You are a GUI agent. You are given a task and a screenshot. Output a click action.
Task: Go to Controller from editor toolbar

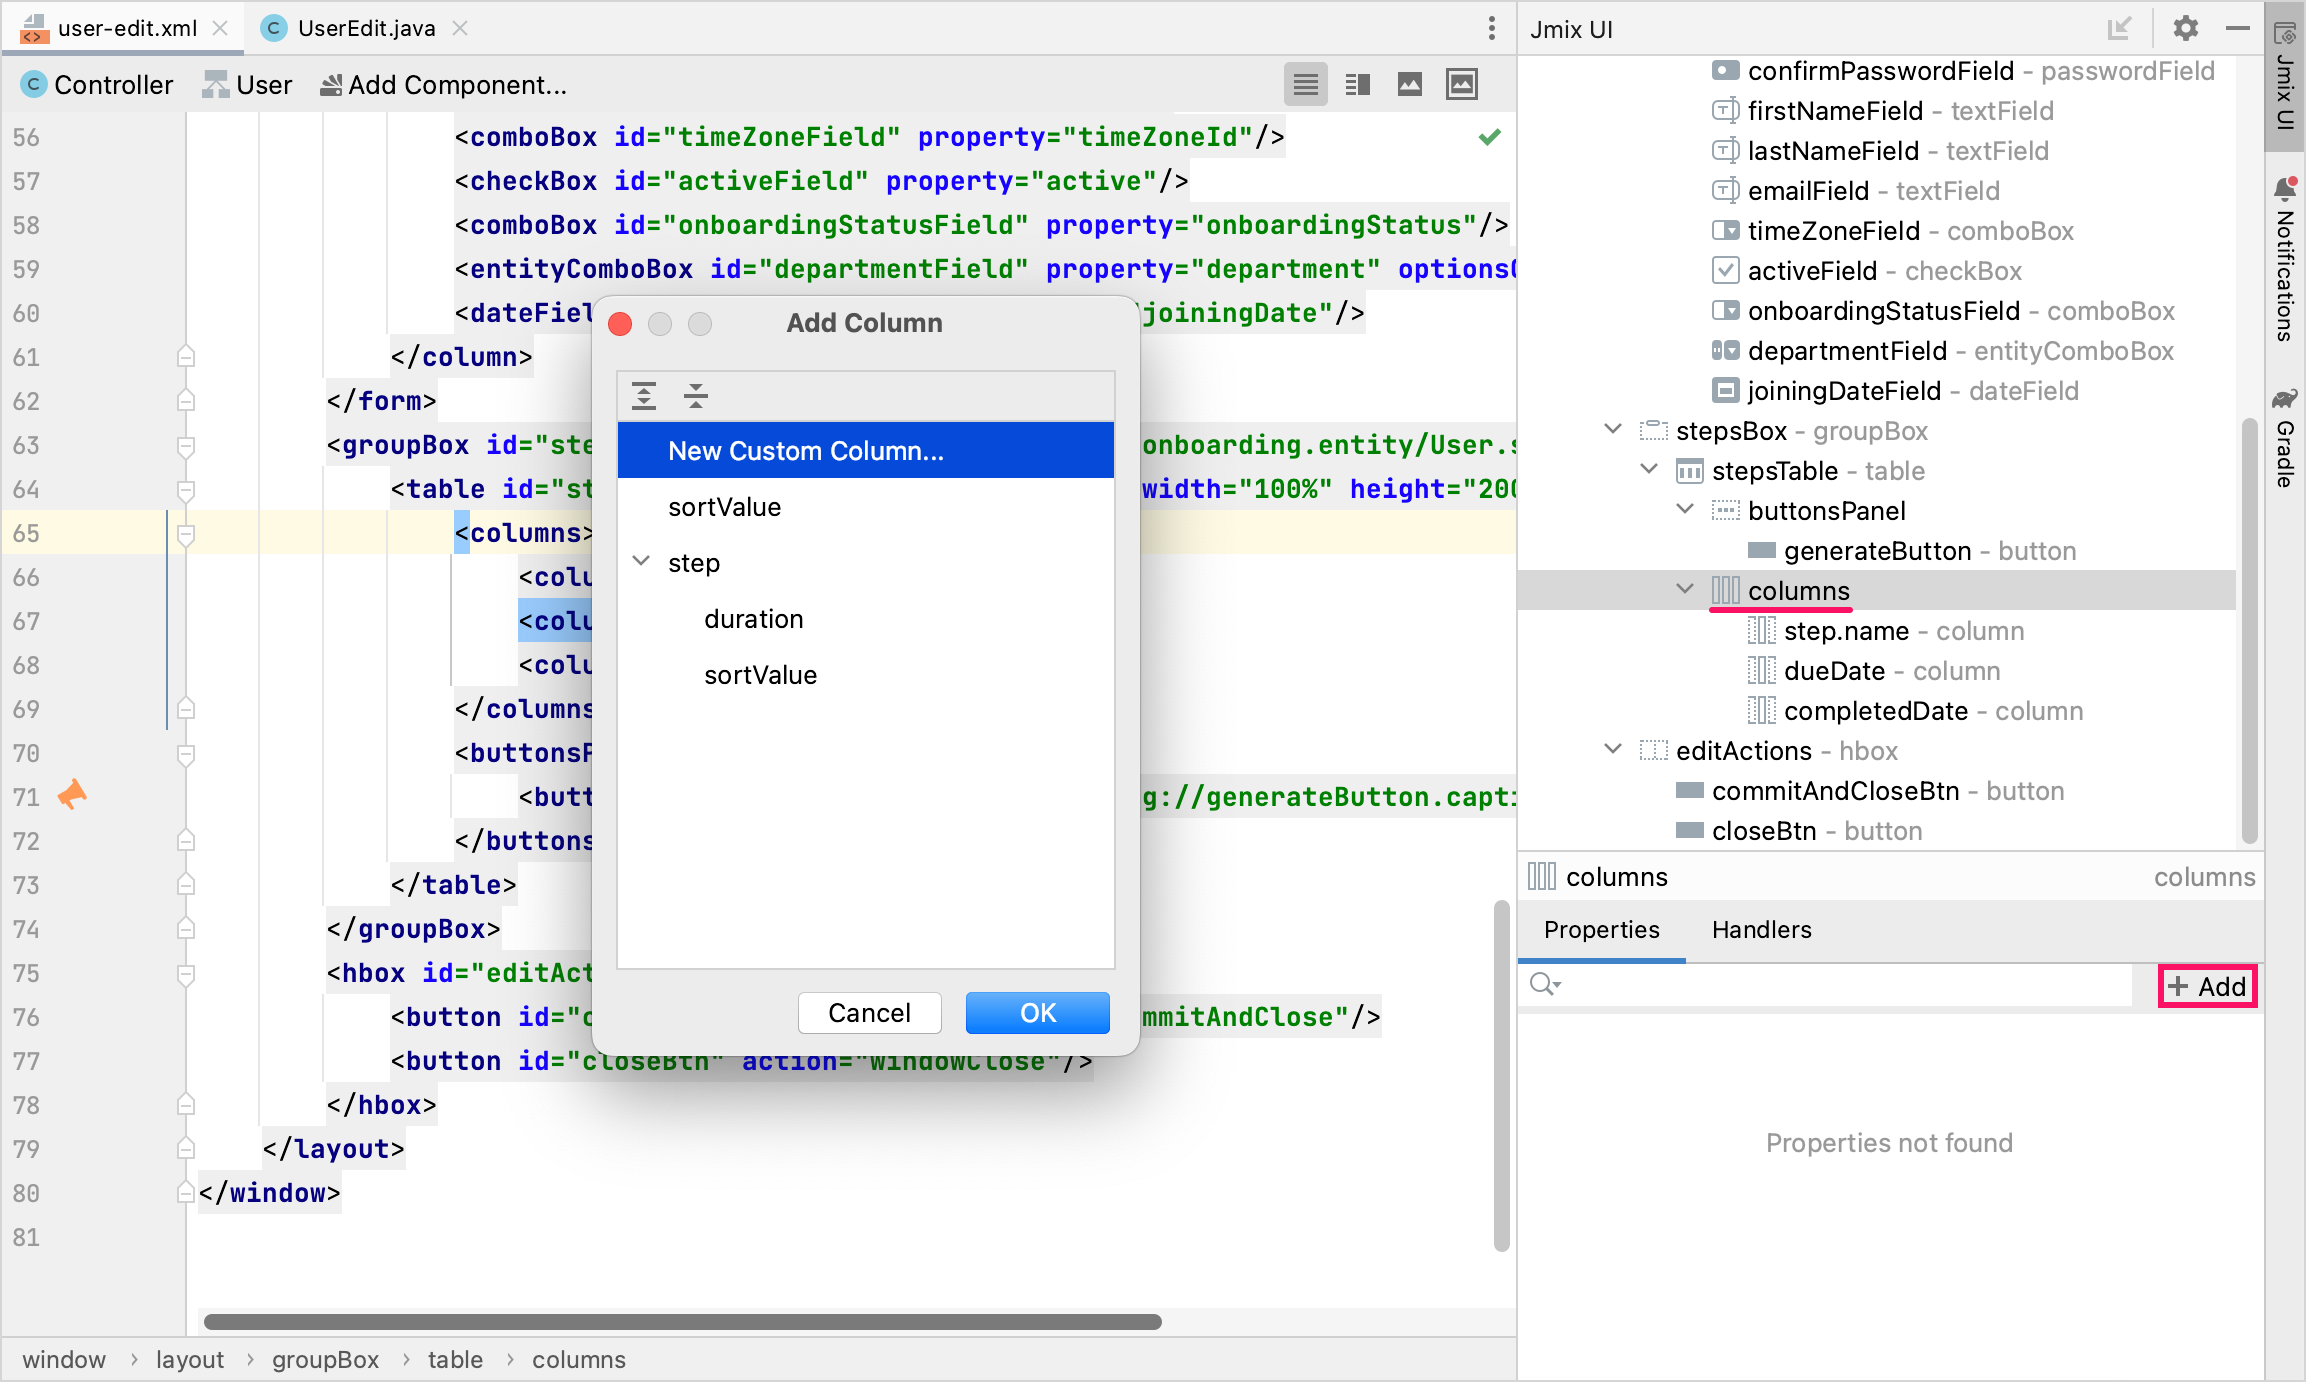97,85
